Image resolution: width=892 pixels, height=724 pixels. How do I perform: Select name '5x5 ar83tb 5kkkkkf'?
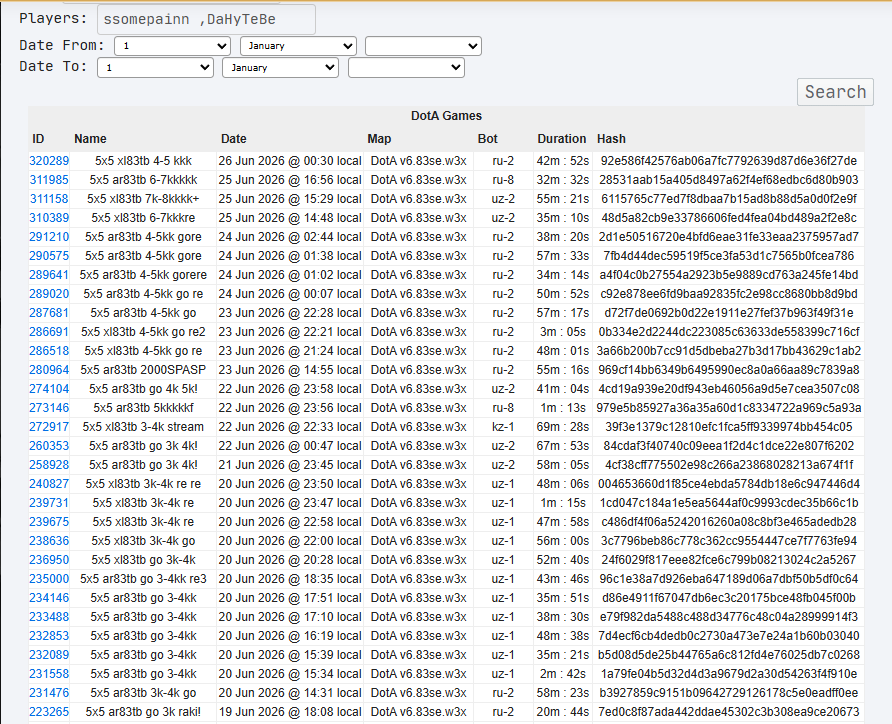(143, 408)
